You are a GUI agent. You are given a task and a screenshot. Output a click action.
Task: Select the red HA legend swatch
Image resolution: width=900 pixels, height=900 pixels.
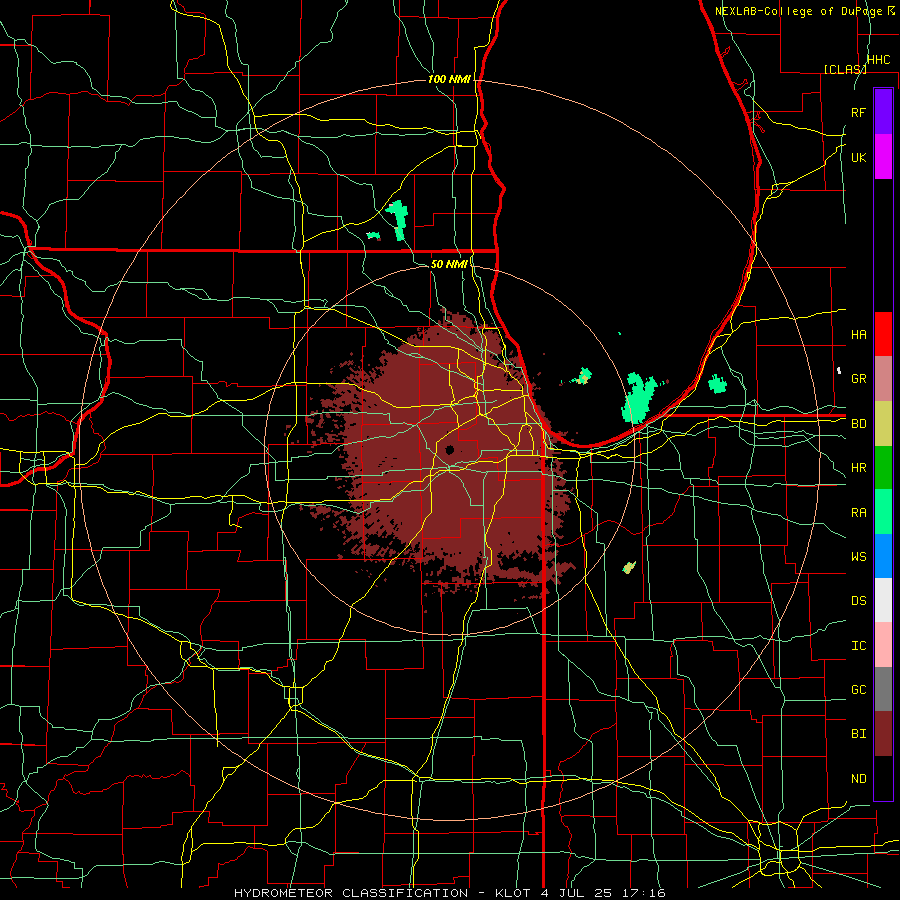click(x=883, y=334)
